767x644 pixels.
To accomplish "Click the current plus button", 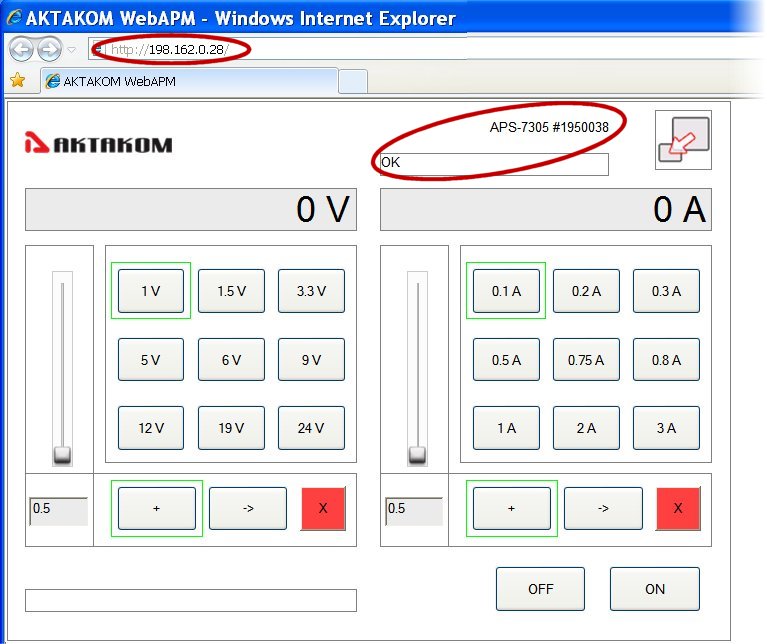I will 512,508.
